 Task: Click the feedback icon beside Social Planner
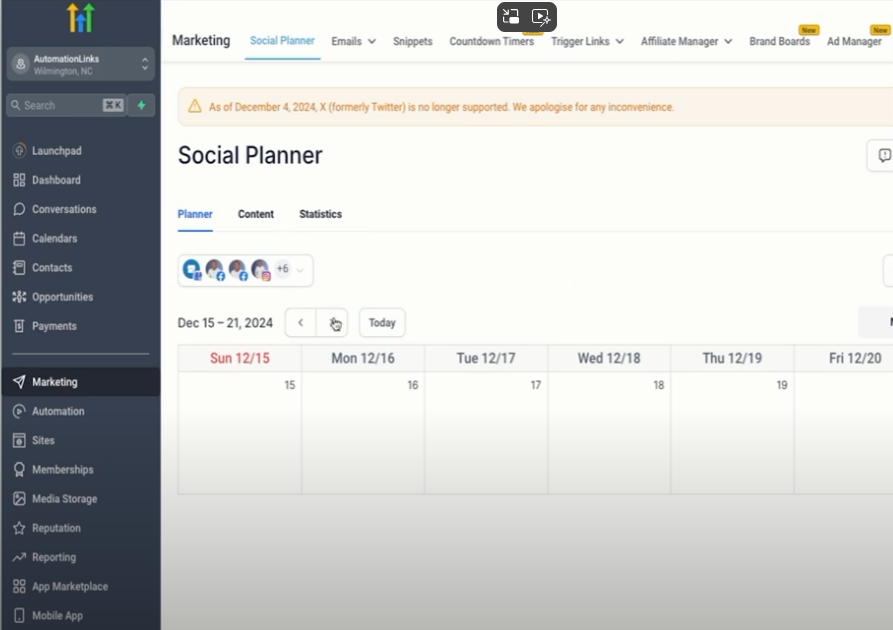point(883,155)
